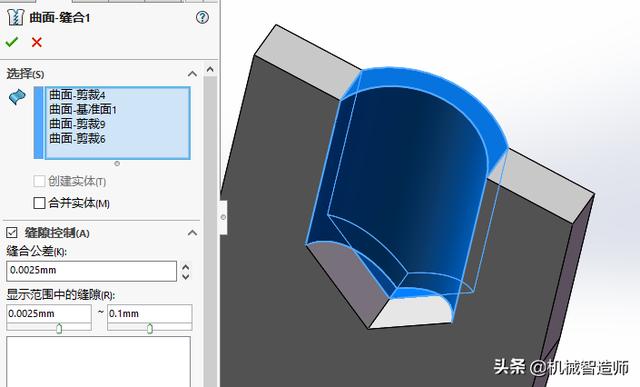Click the panel scrollbar up arrow
Screen dimensions: 640x387
coord(210,69)
